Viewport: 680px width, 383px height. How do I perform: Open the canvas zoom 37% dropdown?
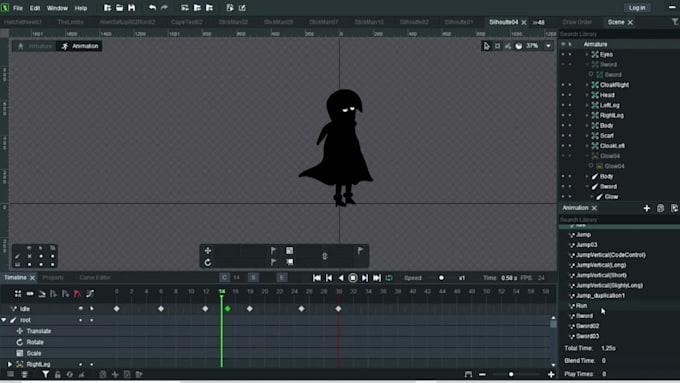(549, 46)
